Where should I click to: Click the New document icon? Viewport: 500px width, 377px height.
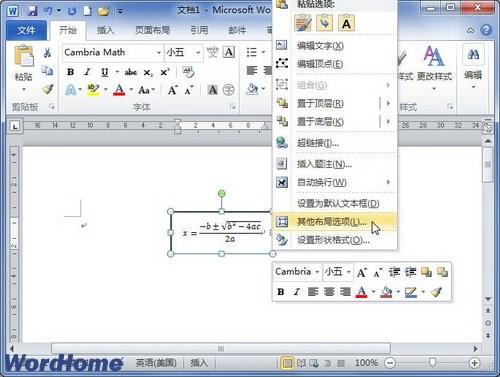point(87,11)
